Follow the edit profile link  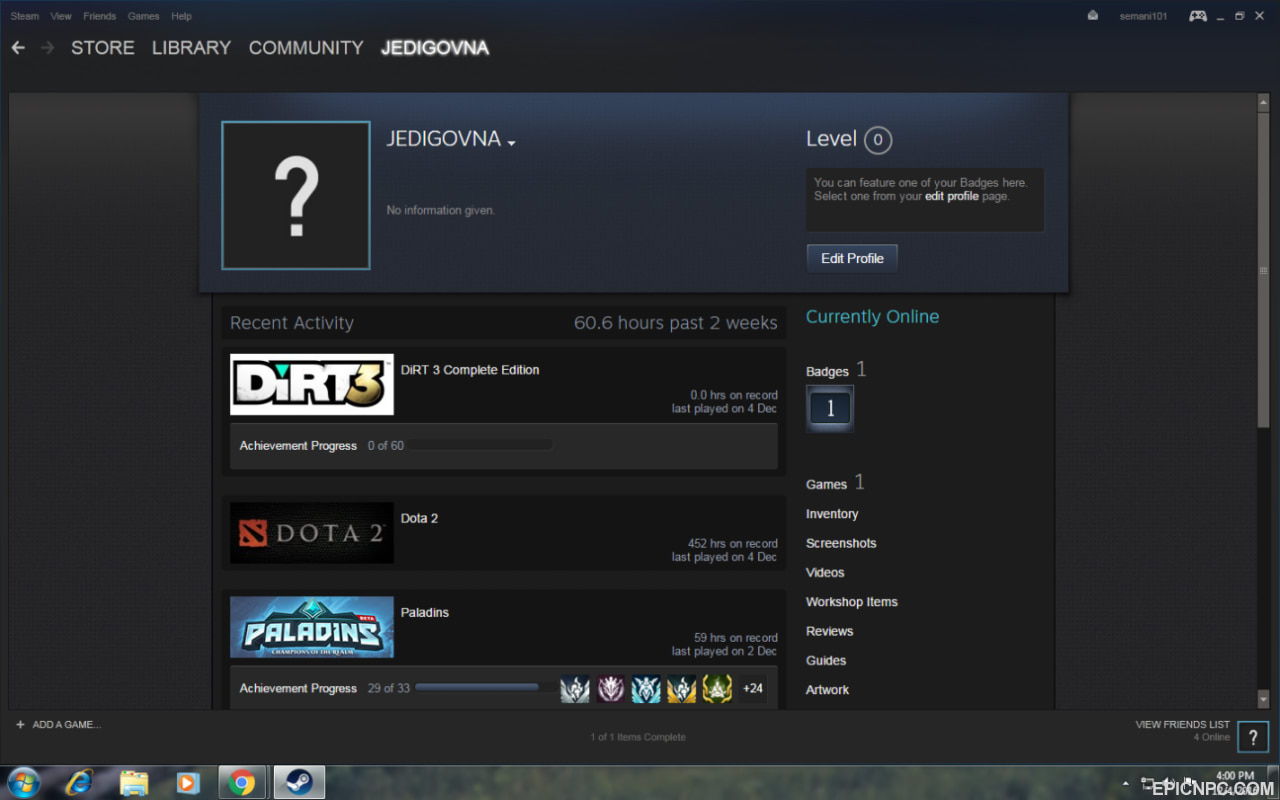click(x=952, y=196)
